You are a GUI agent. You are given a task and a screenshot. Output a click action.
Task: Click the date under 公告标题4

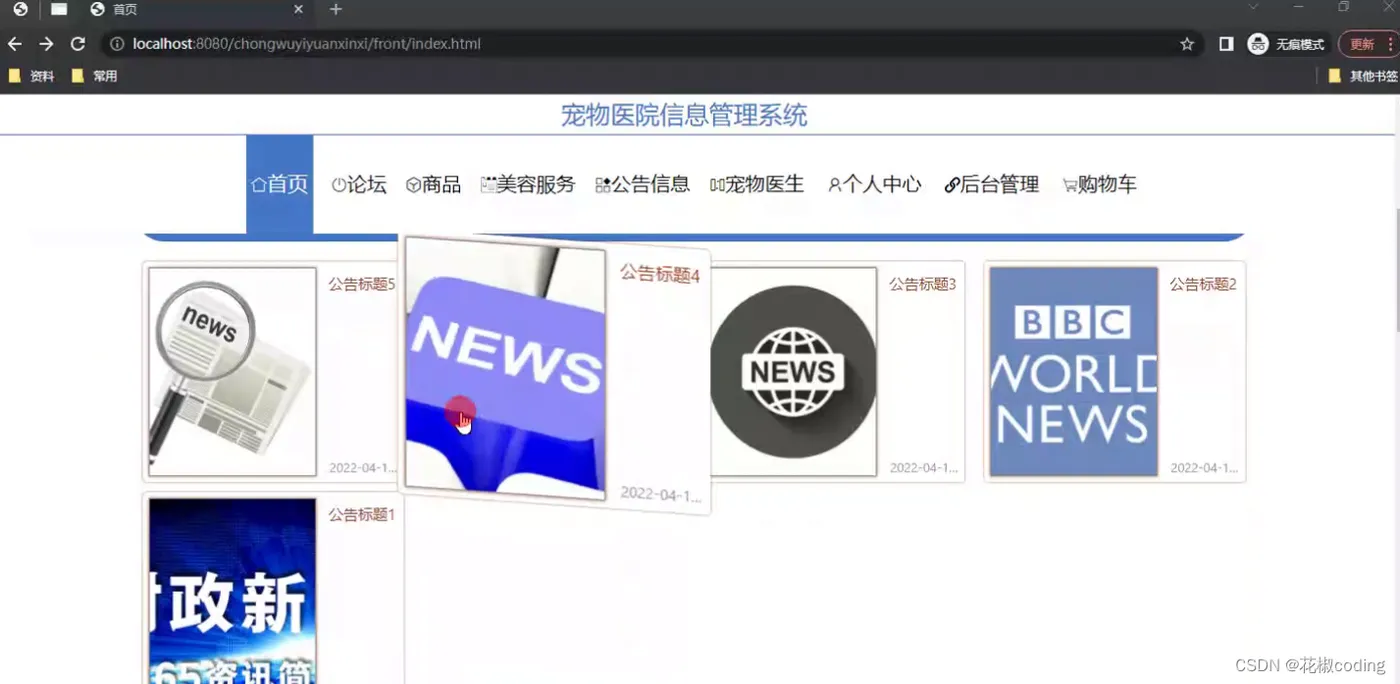pyautogui.click(x=661, y=494)
